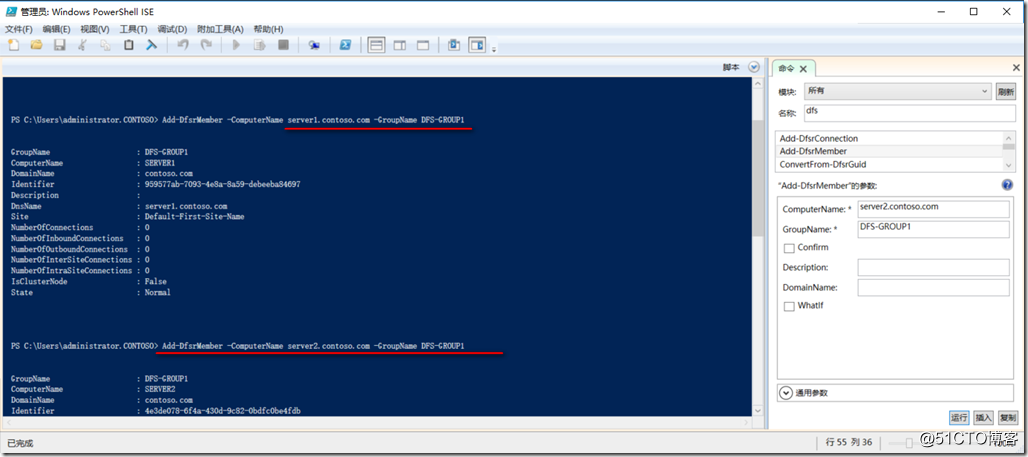Show the script pane on the right
The height and width of the screenshot is (457, 1028).
tap(400, 45)
